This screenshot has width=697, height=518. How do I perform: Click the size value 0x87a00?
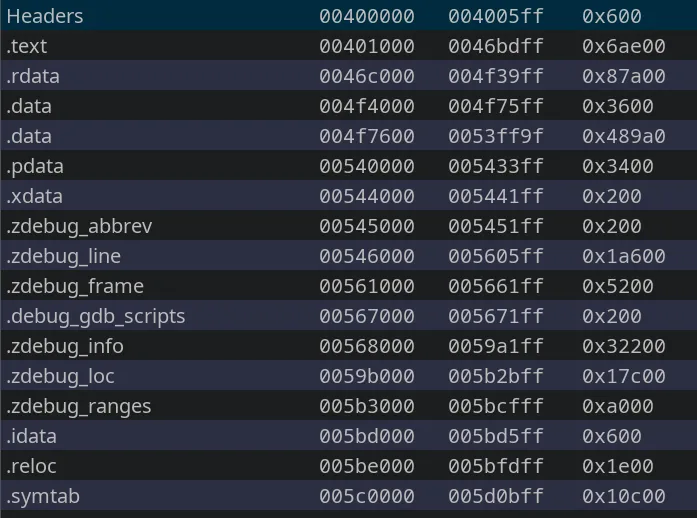[624, 76]
